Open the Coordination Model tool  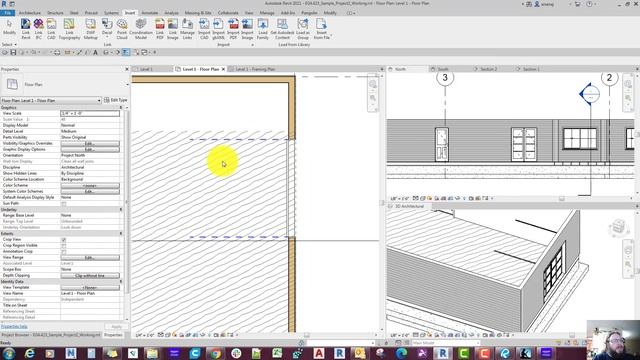click(141, 29)
